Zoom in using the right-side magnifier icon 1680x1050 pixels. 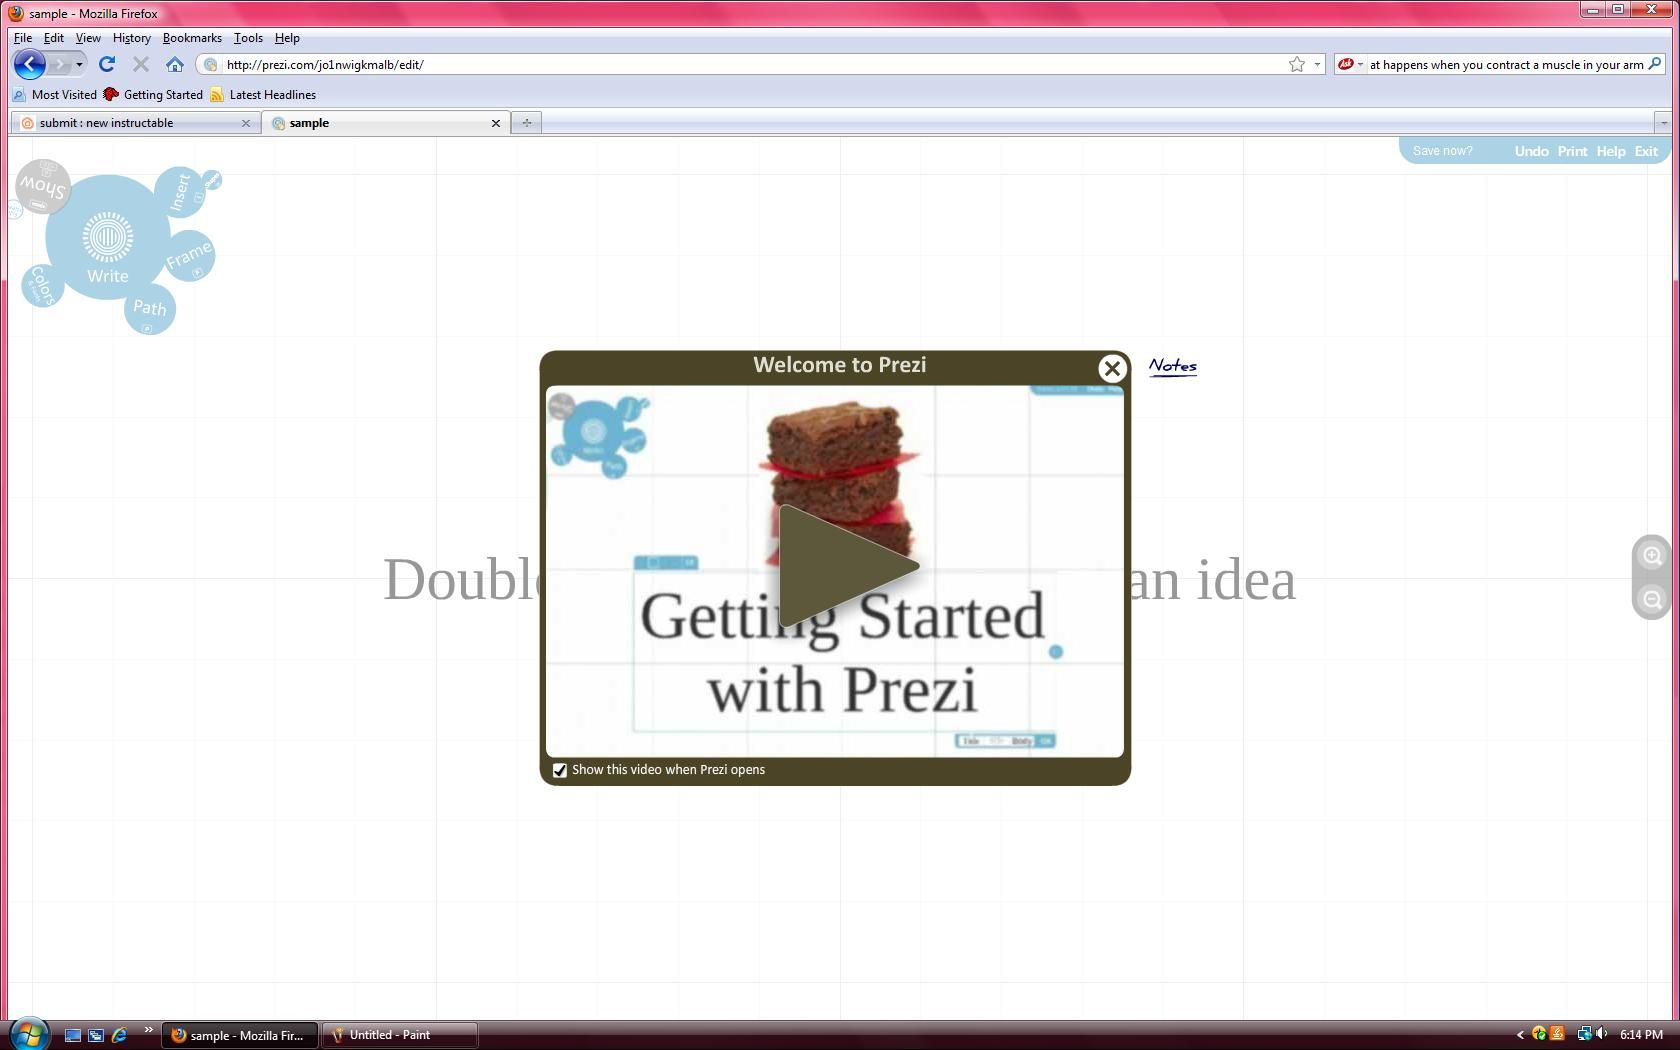1652,556
